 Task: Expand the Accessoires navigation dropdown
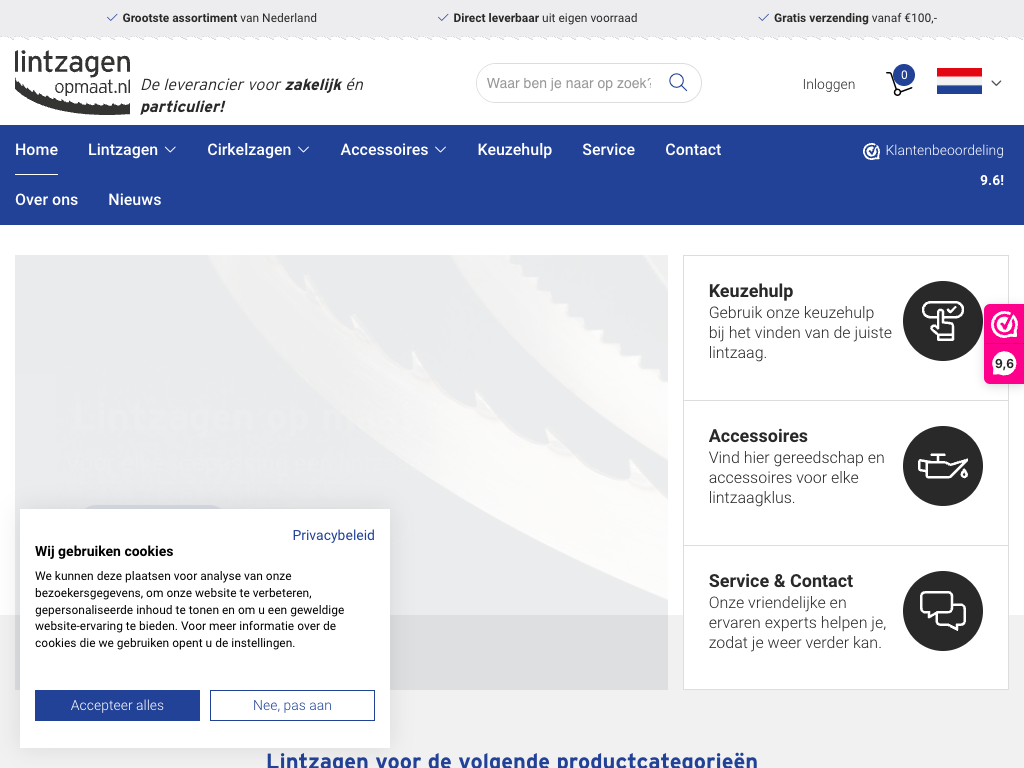click(x=393, y=150)
